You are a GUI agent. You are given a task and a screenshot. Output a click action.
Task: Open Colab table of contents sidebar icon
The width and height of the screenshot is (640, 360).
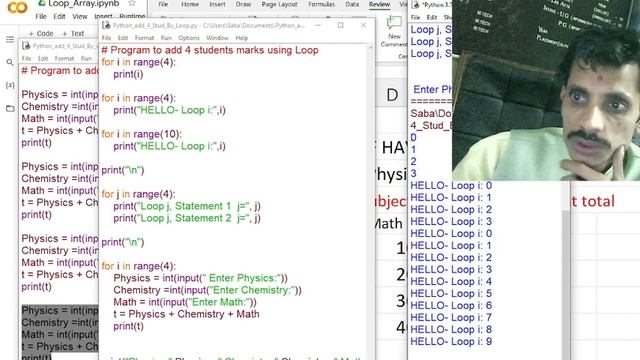pos(10,39)
